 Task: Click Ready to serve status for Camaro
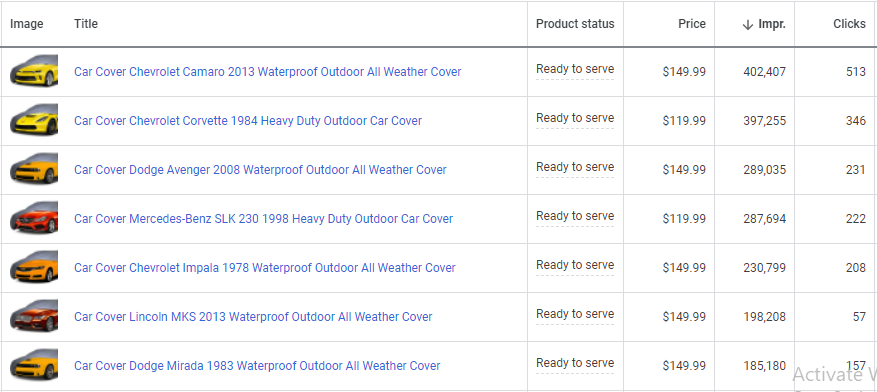point(575,69)
